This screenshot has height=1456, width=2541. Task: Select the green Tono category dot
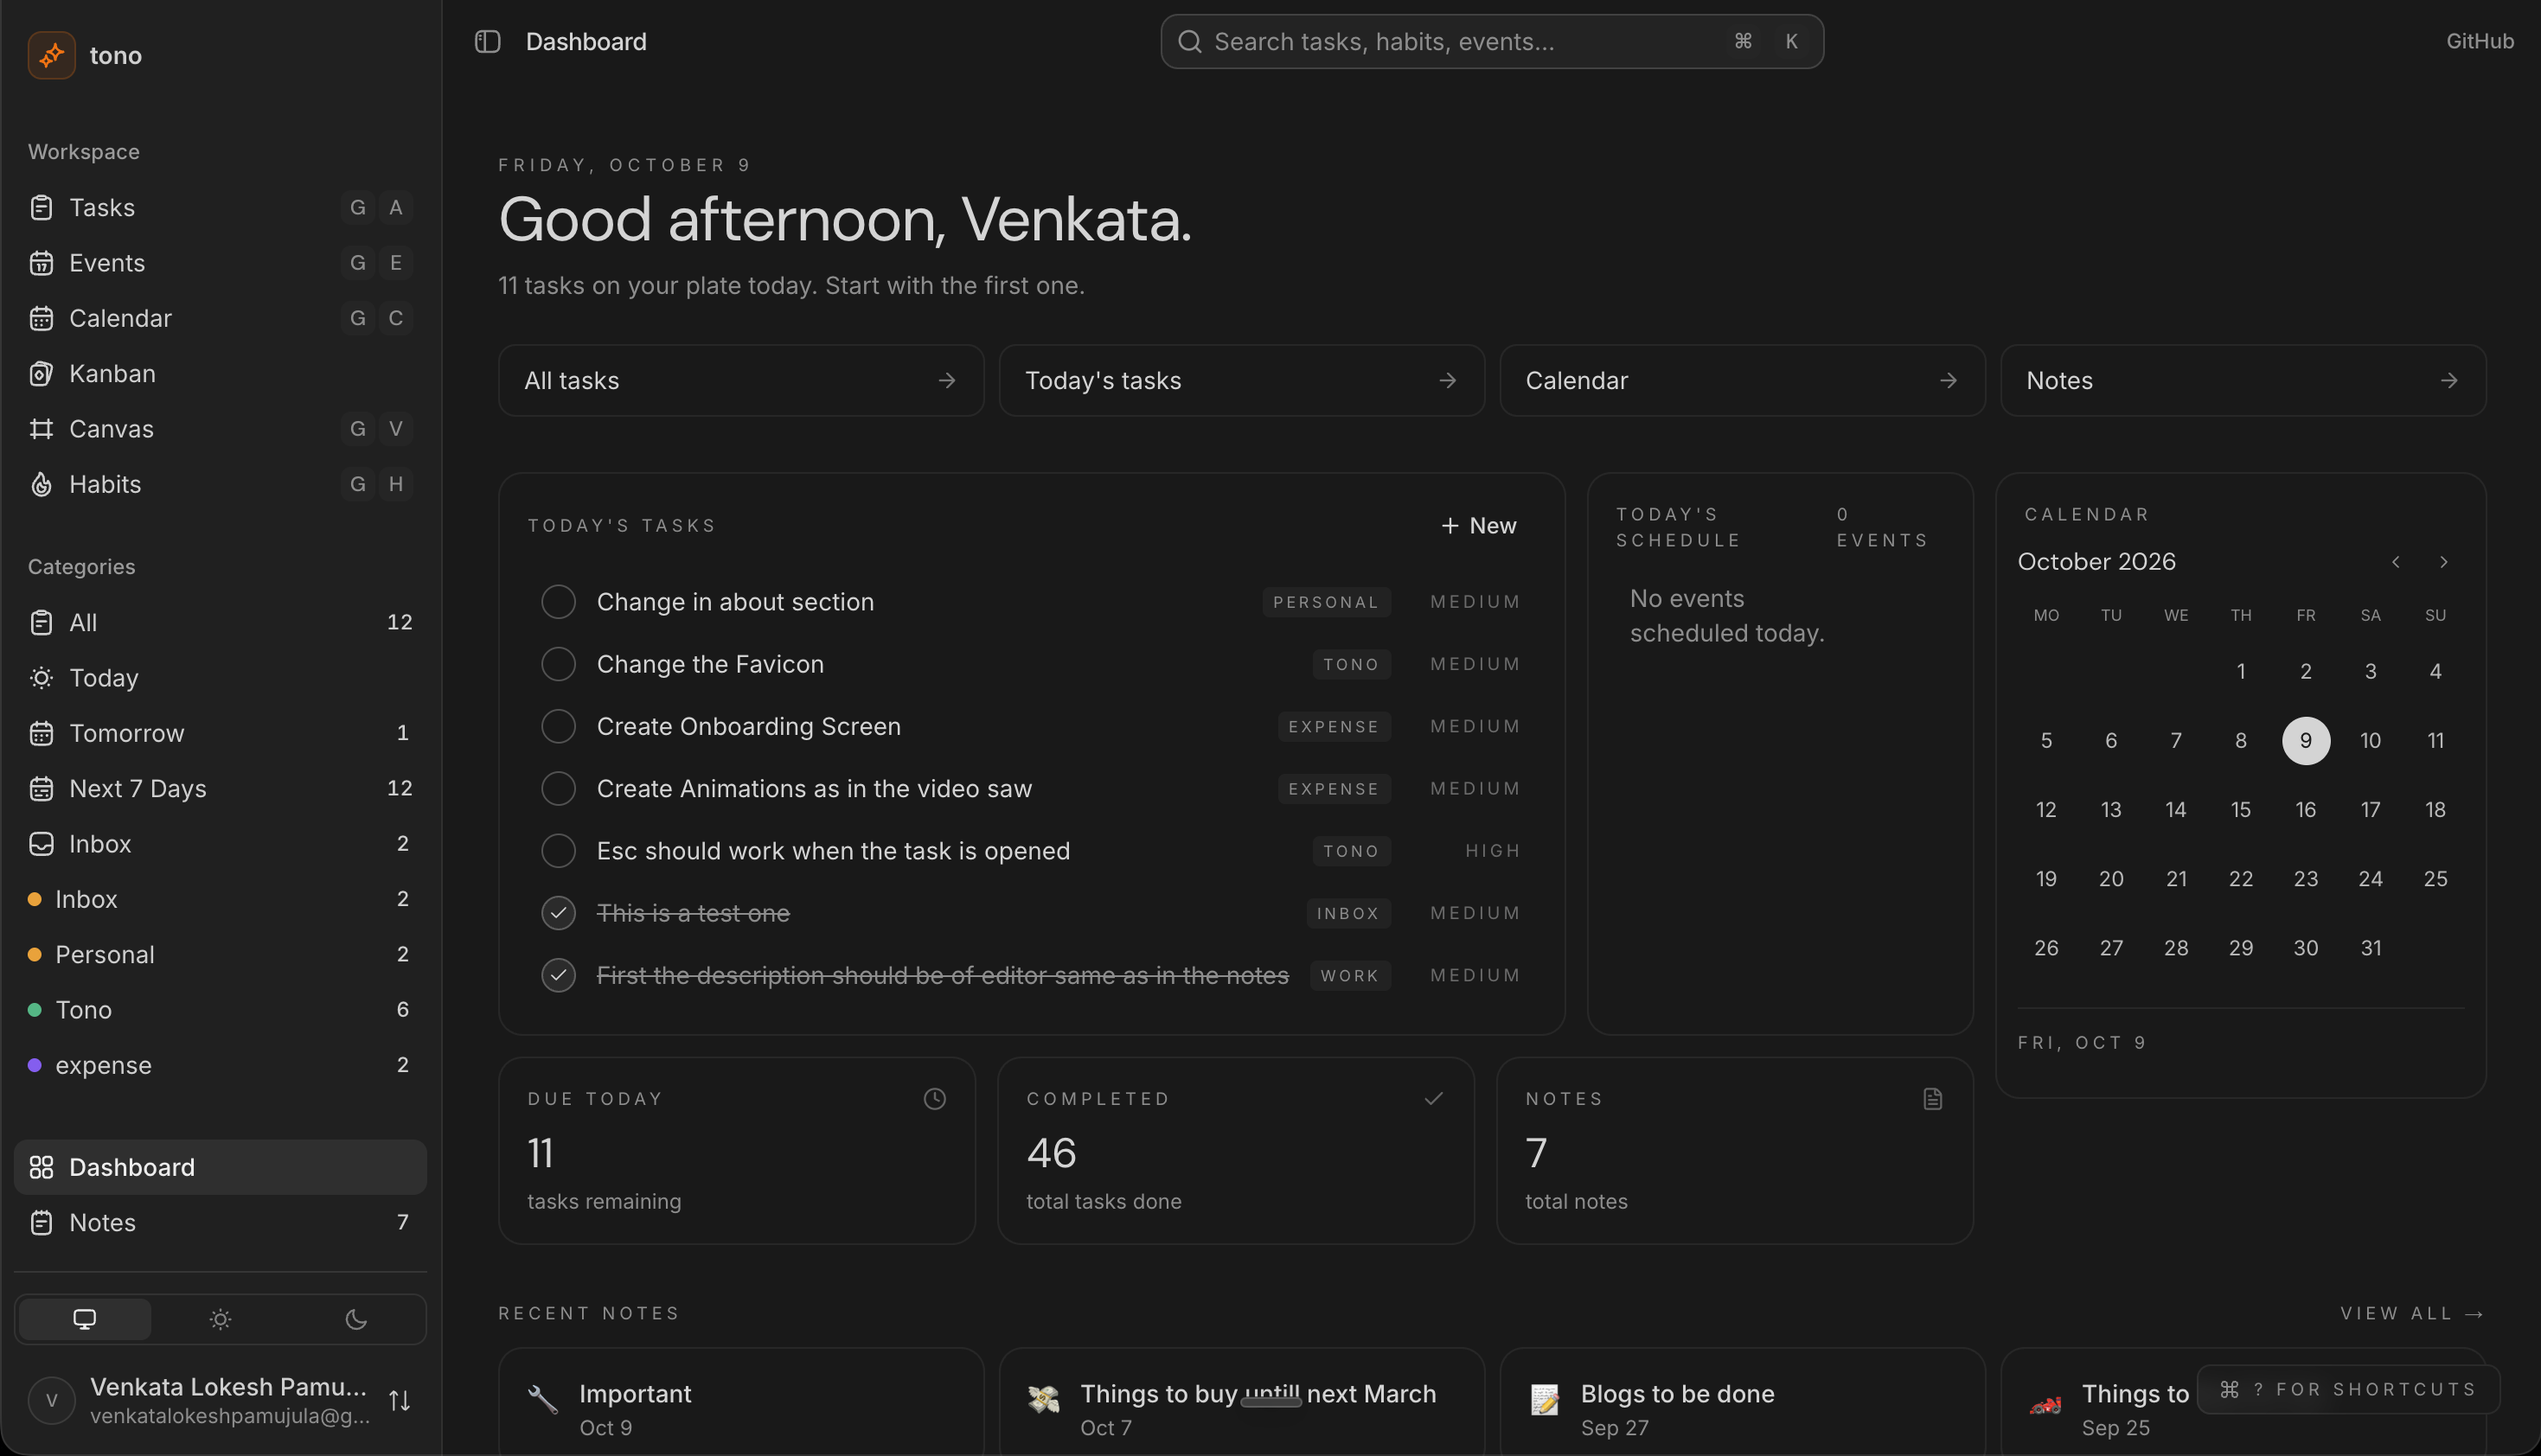[x=35, y=1010]
